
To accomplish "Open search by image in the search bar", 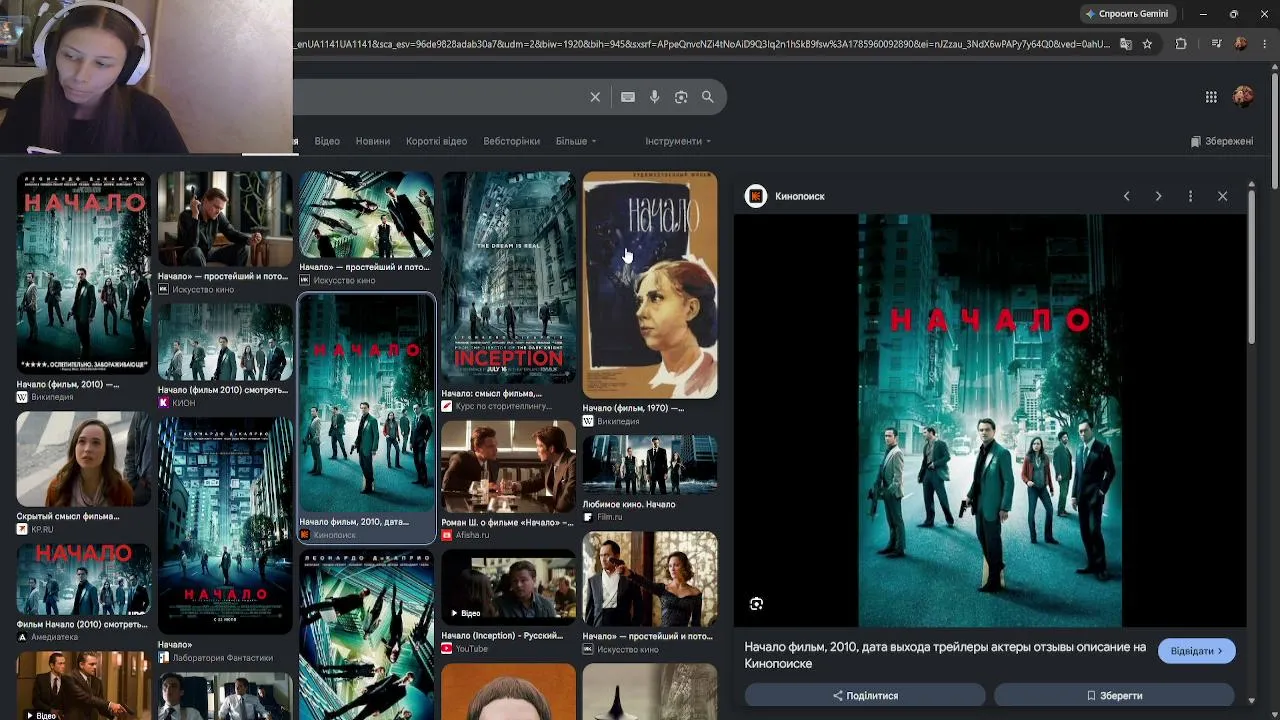I will 681,97.
